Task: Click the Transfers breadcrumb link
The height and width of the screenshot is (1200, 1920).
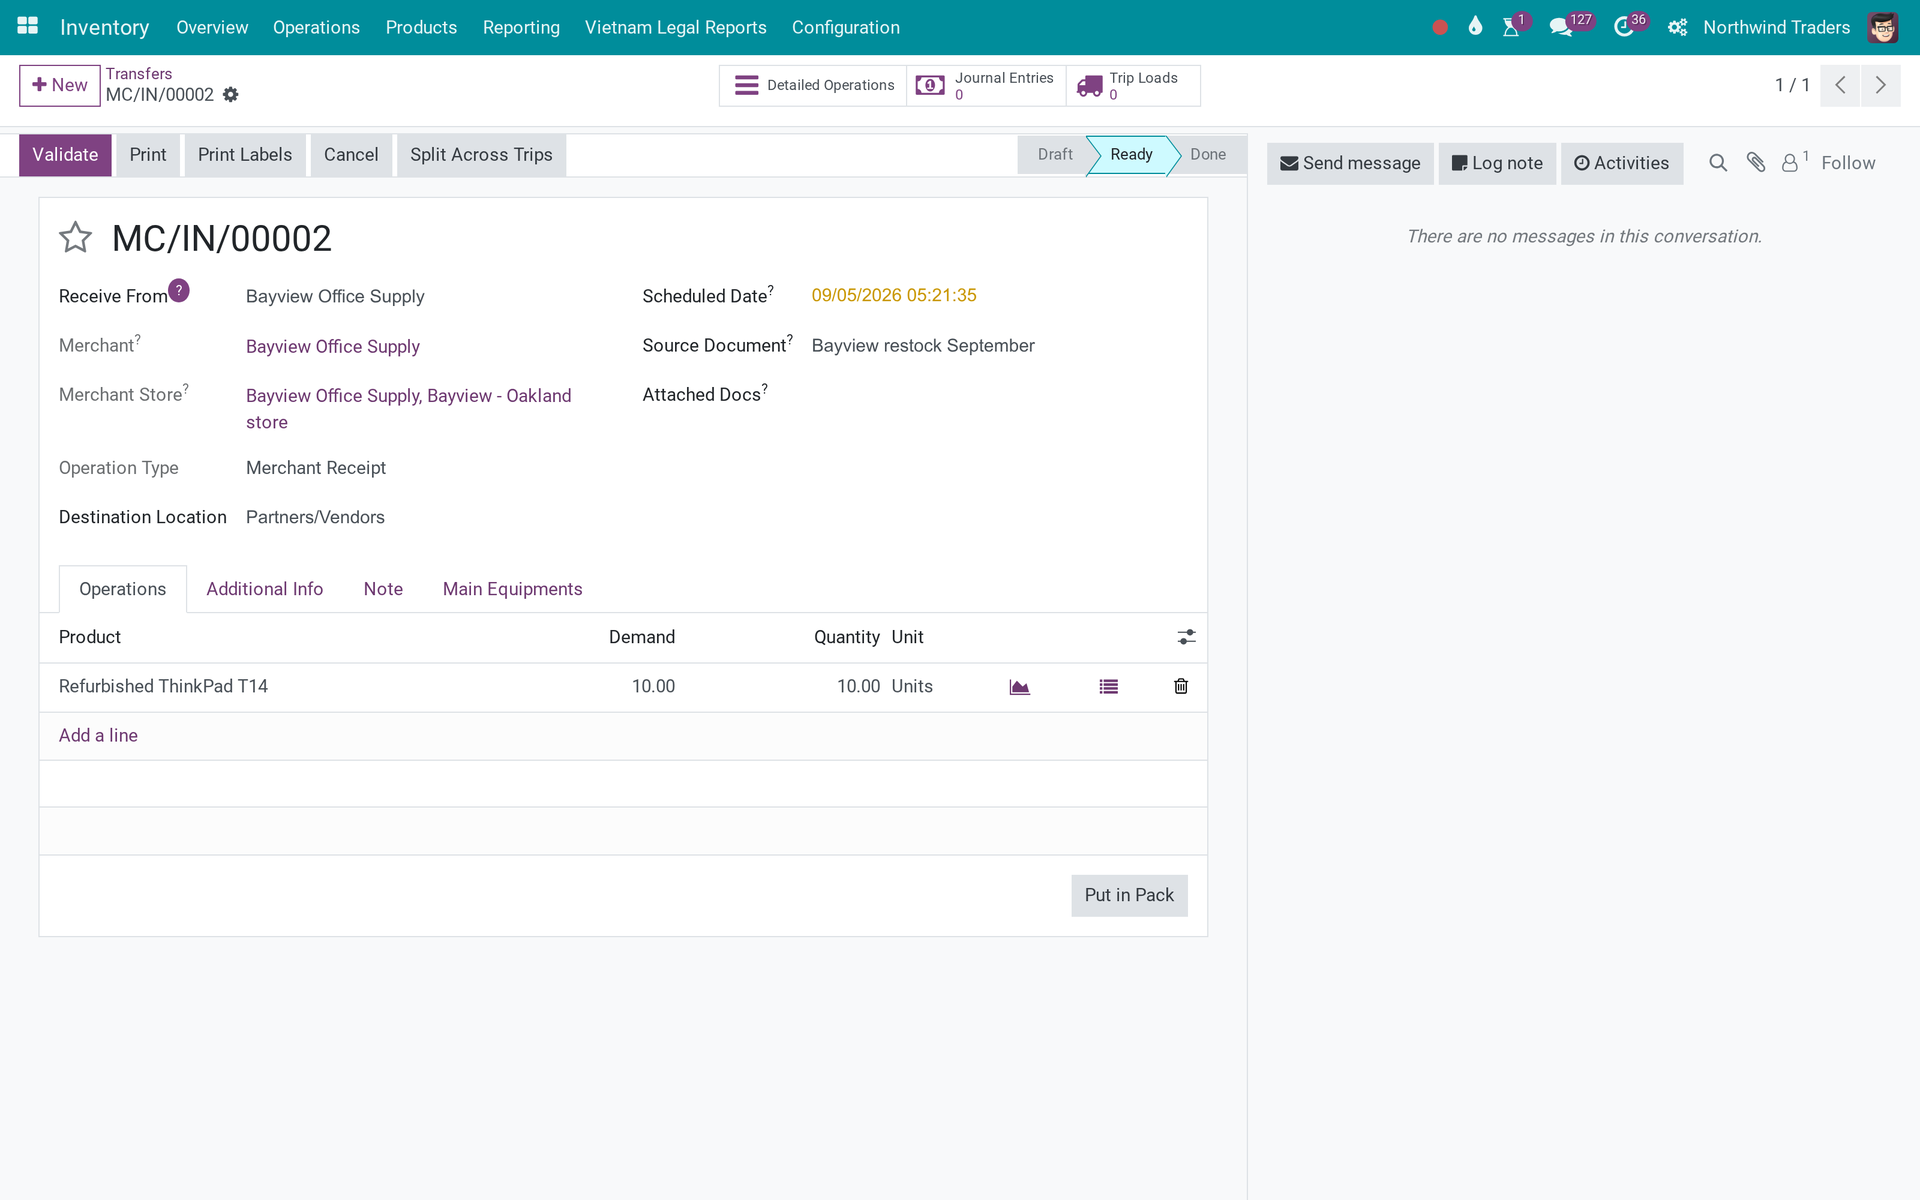Action: (x=139, y=74)
